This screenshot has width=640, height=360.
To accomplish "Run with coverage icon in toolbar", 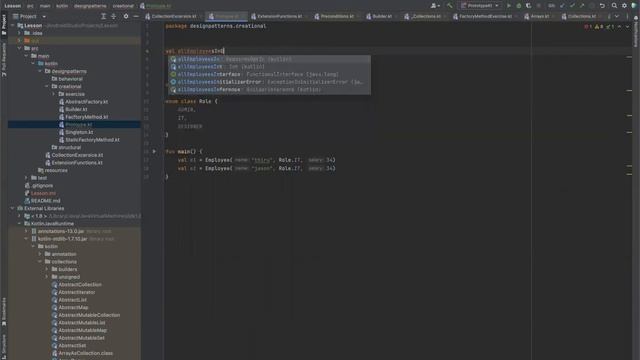I will 529,6.
